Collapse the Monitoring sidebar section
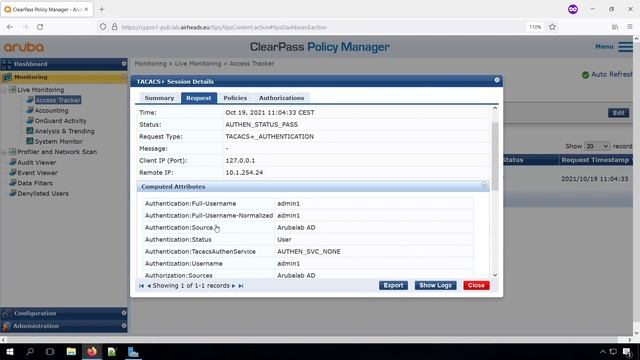Viewport: 640px width, 360px height. pos(124,76)
